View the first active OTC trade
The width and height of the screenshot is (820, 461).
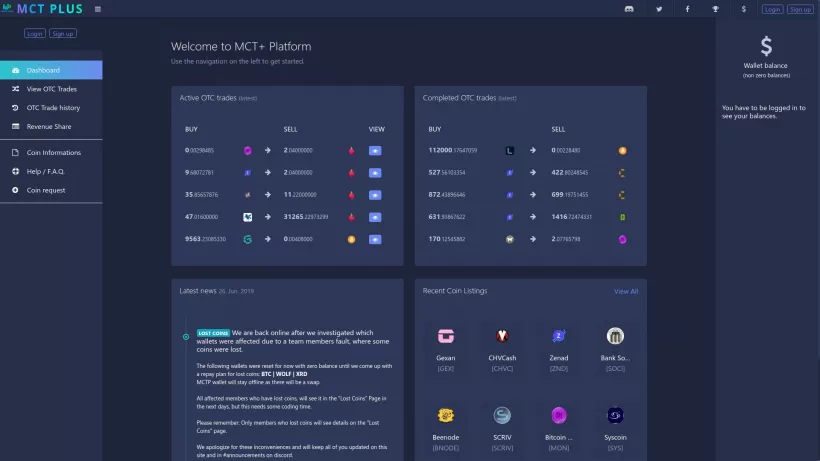coord(376,151)
